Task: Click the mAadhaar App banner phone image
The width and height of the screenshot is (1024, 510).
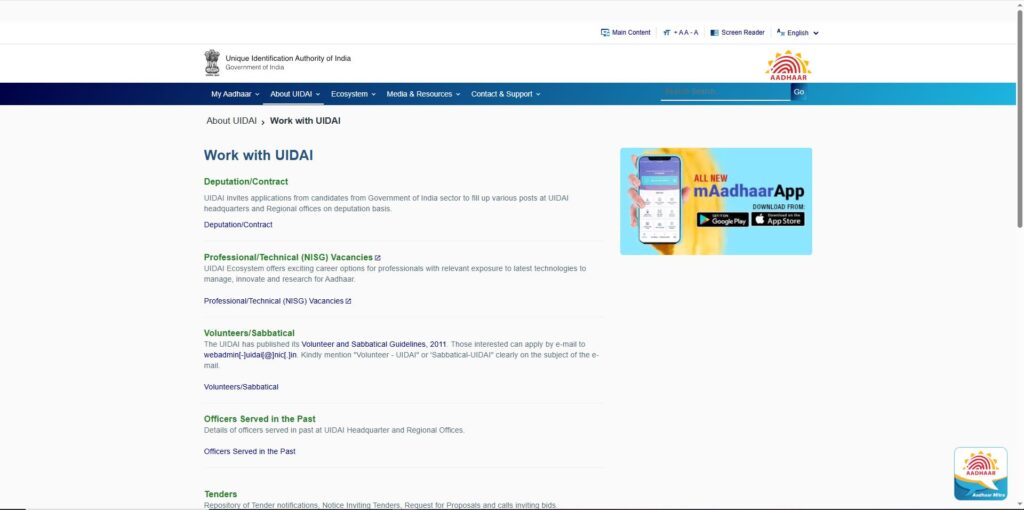Action: coord(659,200)
